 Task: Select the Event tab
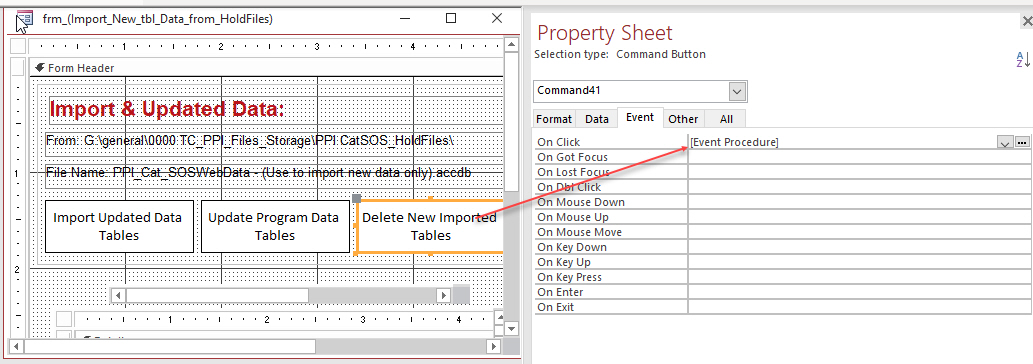(x=640, y=117)
